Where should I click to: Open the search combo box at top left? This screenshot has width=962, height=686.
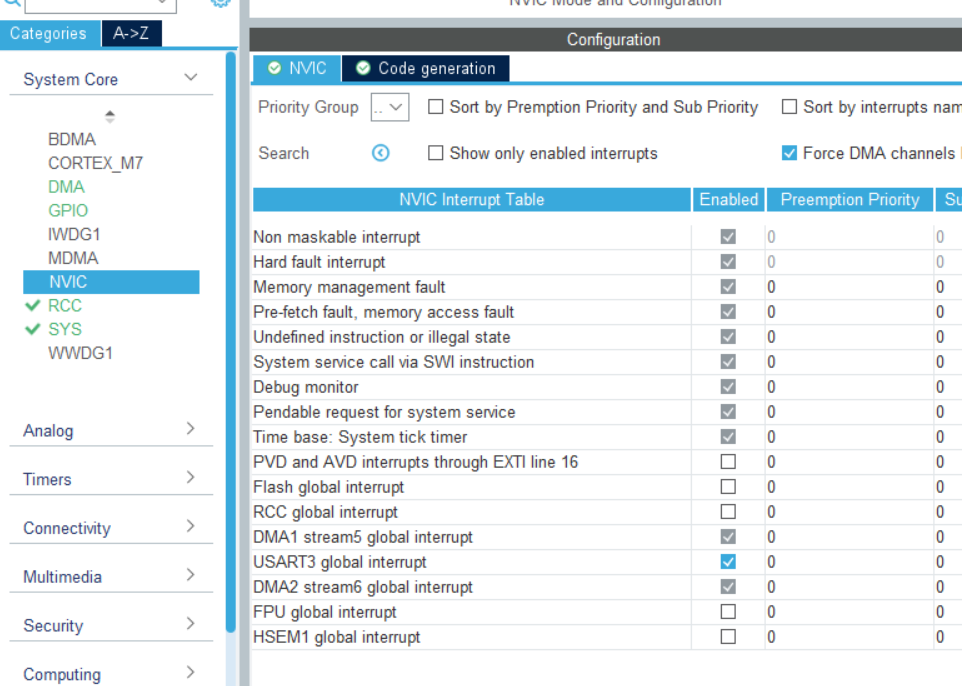(101, 4)
